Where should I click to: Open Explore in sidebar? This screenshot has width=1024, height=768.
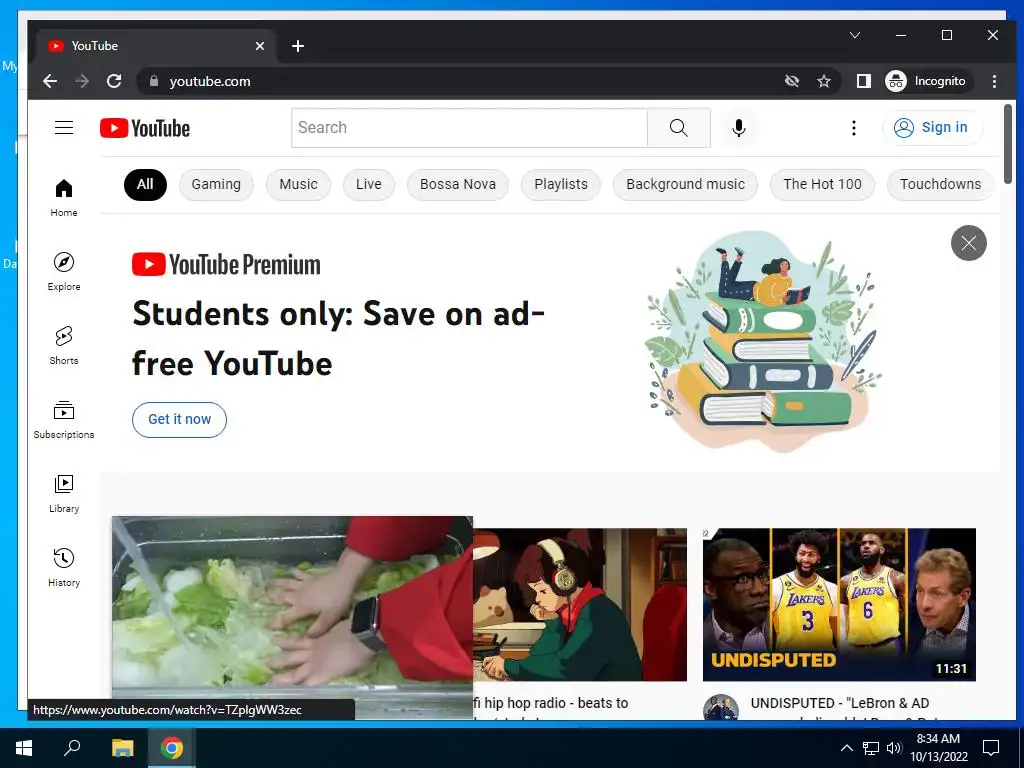pos(63,271)
